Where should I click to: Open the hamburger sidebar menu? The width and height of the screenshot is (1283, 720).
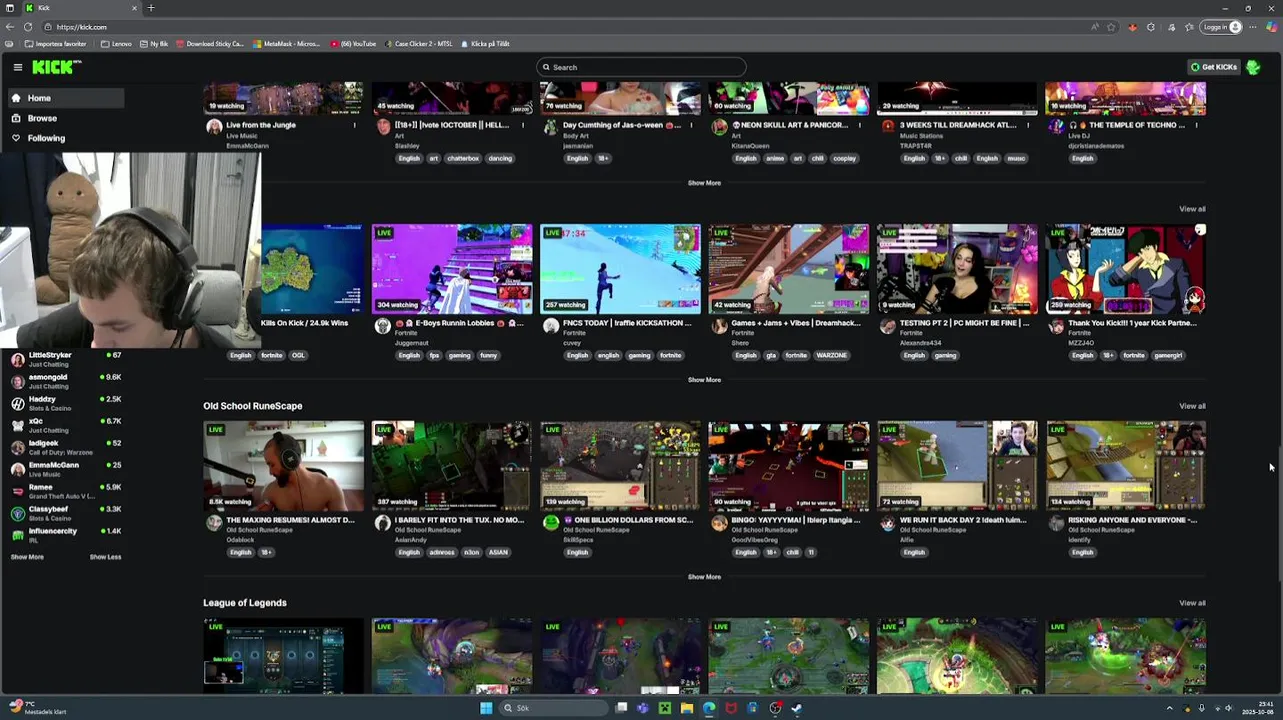point(18,67)
